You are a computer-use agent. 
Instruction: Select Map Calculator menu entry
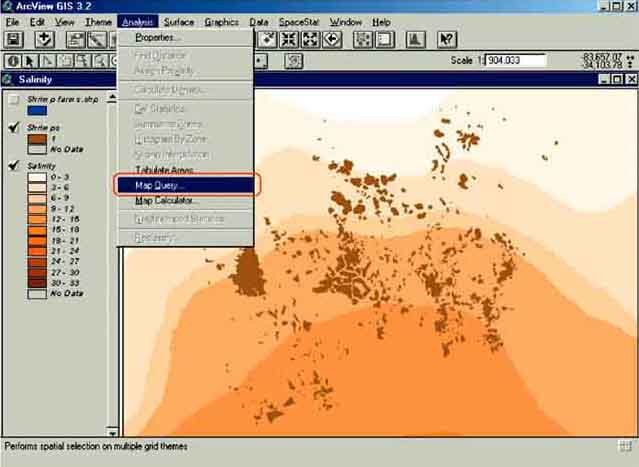166,200
